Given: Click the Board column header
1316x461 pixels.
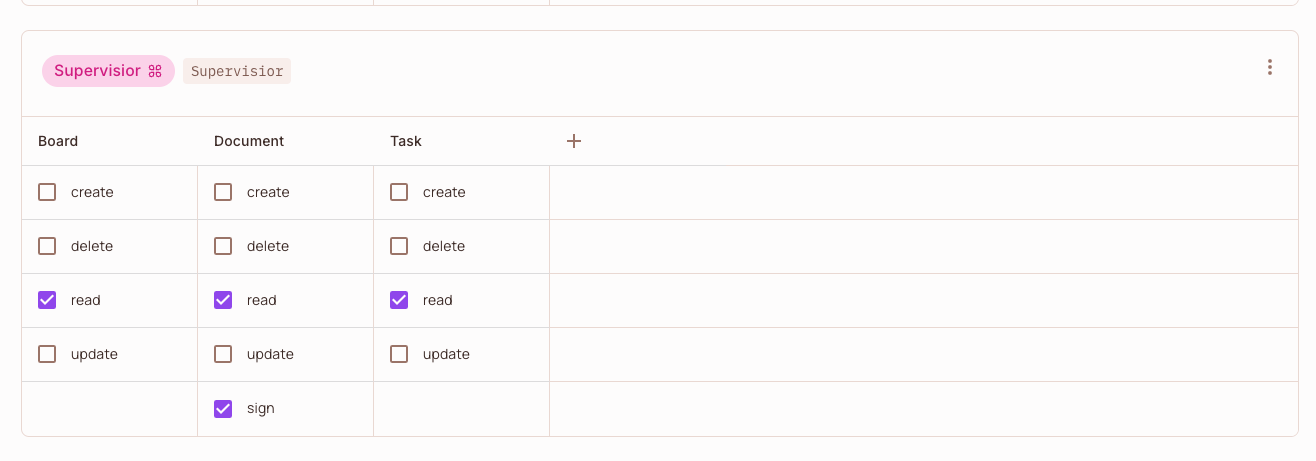Looking at the screenshot, I should click(x=58, y=141).
